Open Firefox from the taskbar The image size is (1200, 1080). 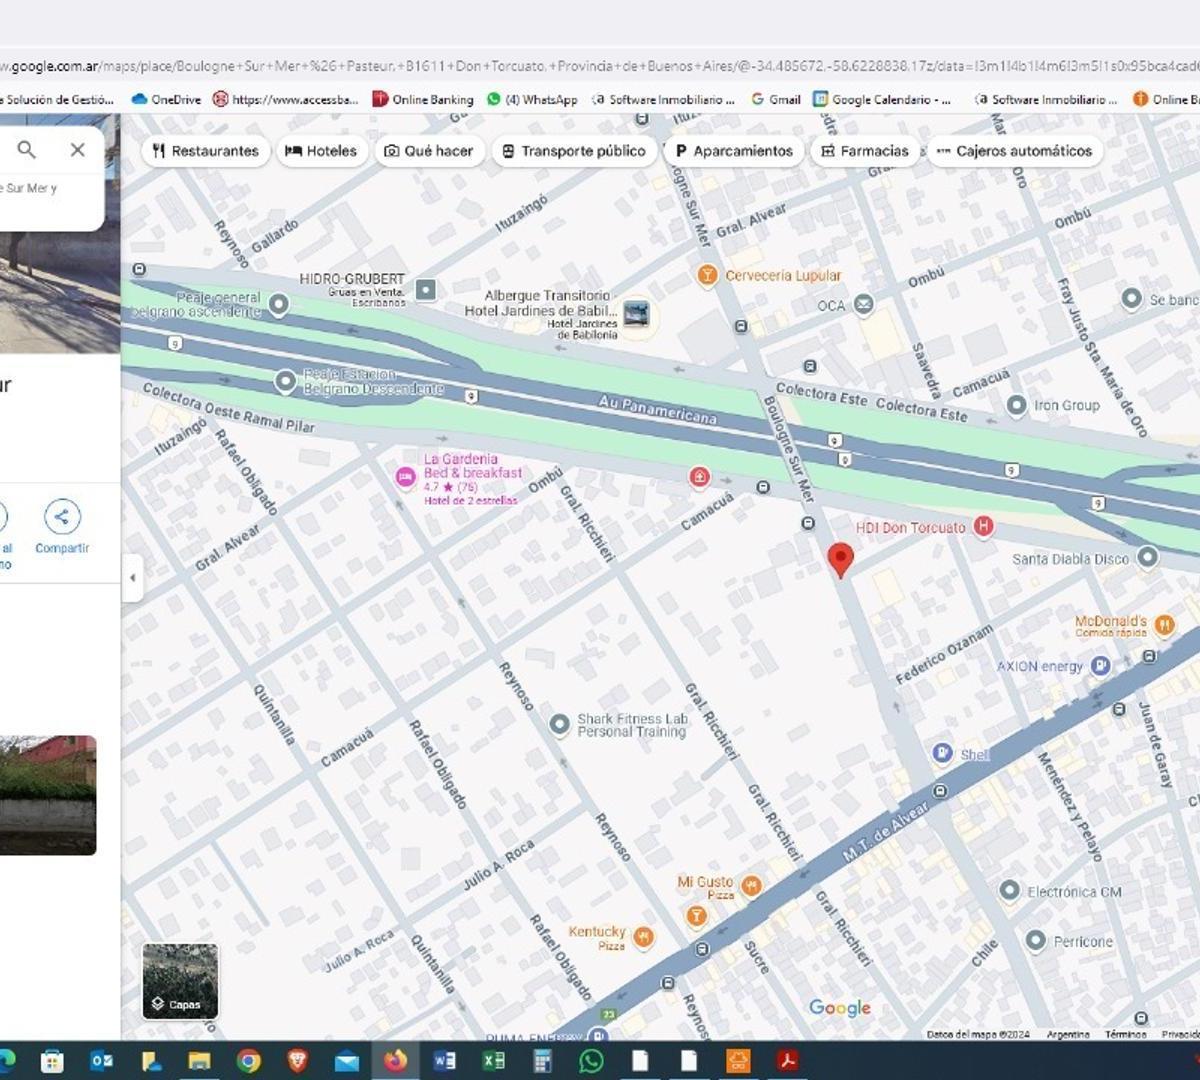(396, 1061)
